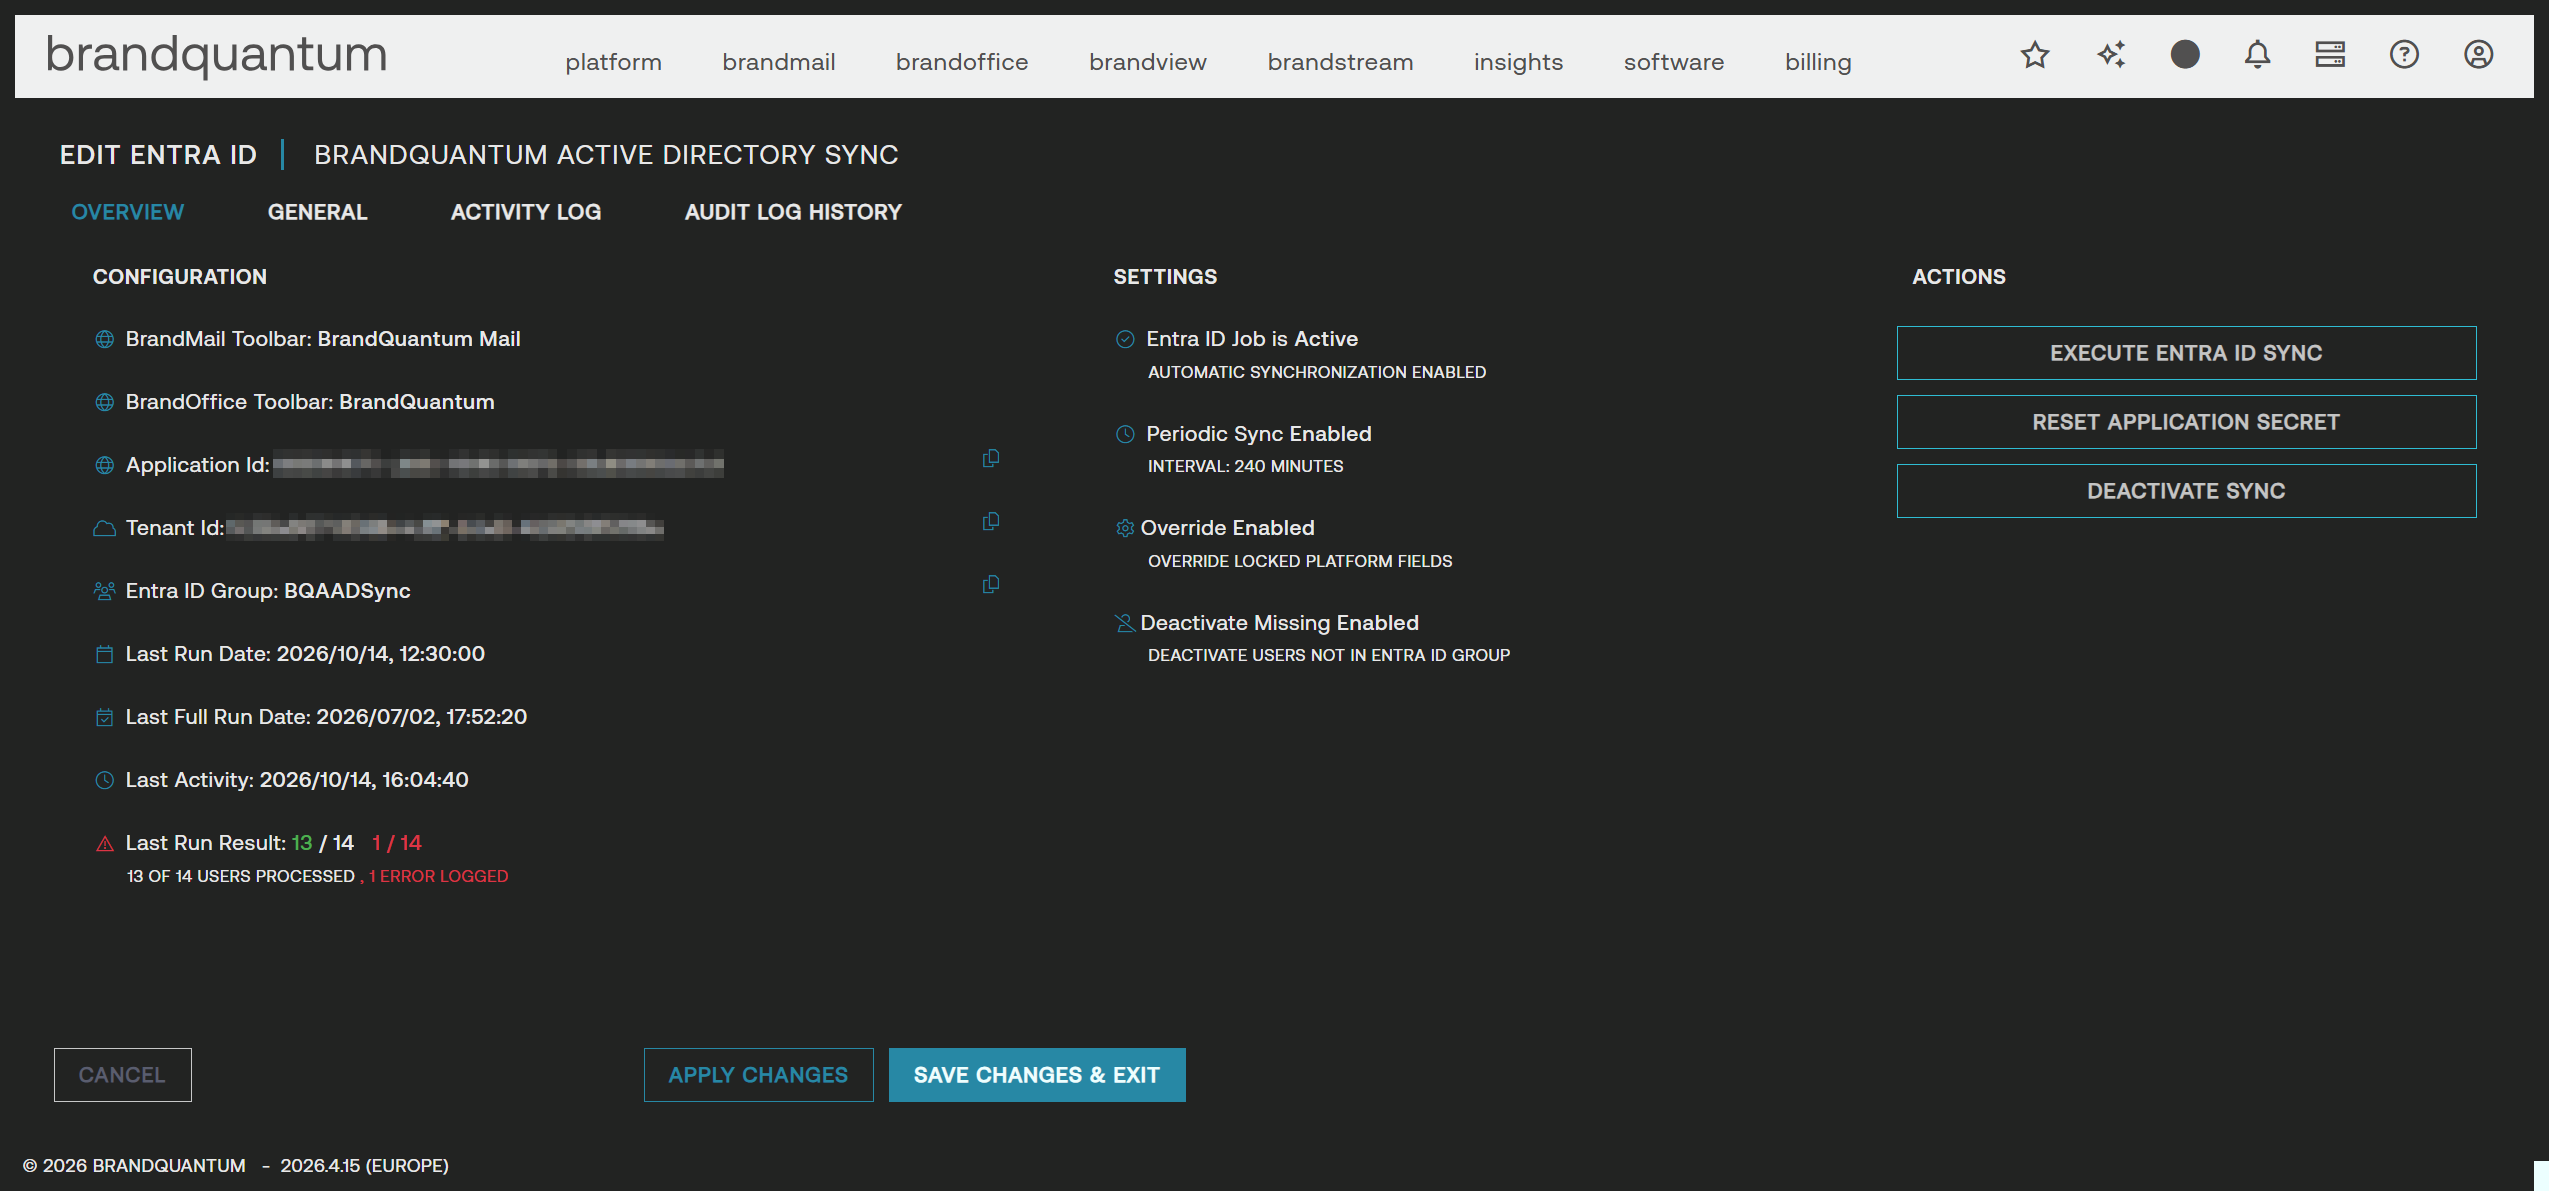Open the user account profile icon

point(2478,55)
